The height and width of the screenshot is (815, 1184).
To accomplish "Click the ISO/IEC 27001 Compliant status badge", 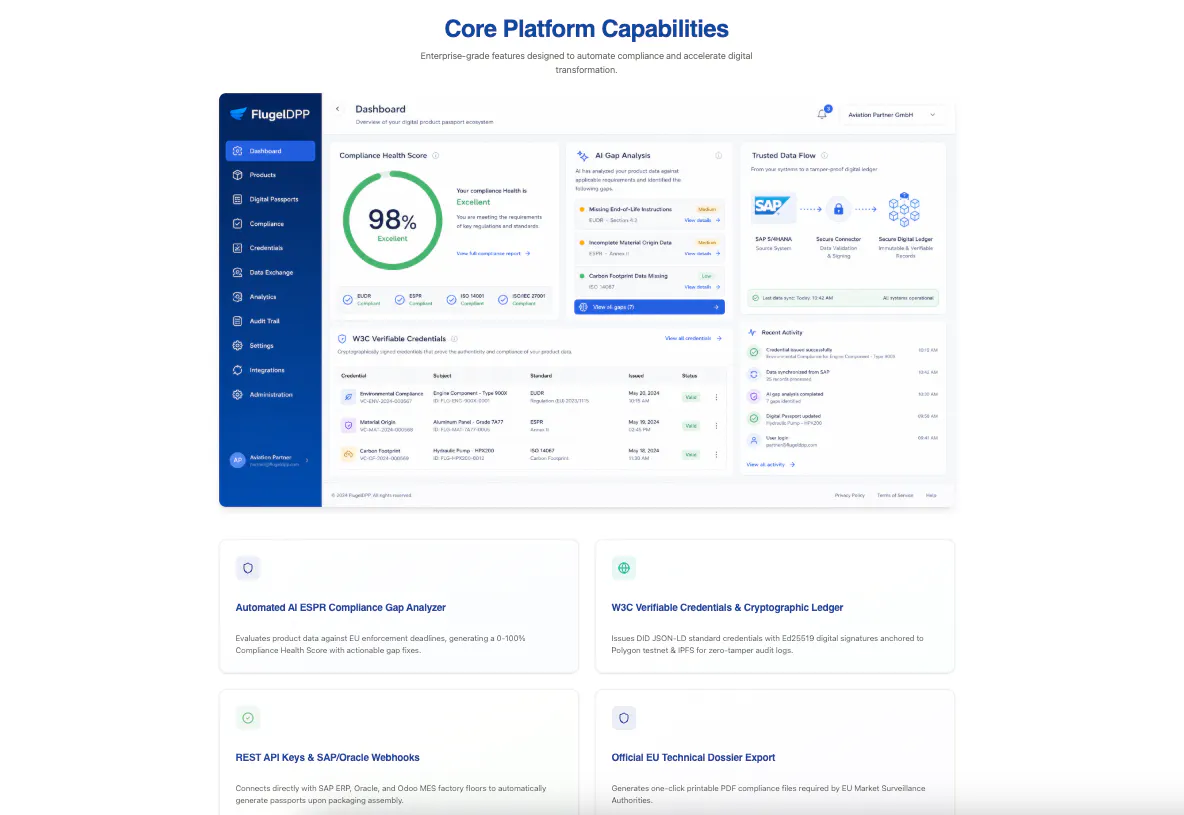I will 521,300.
